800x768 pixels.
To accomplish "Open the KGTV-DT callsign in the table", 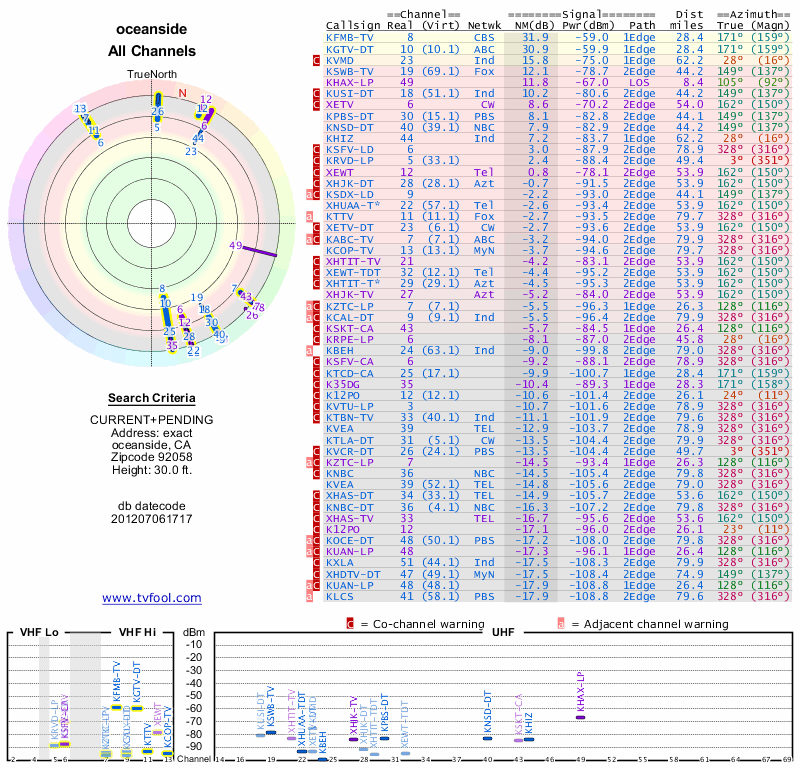I will pos(350,48).
